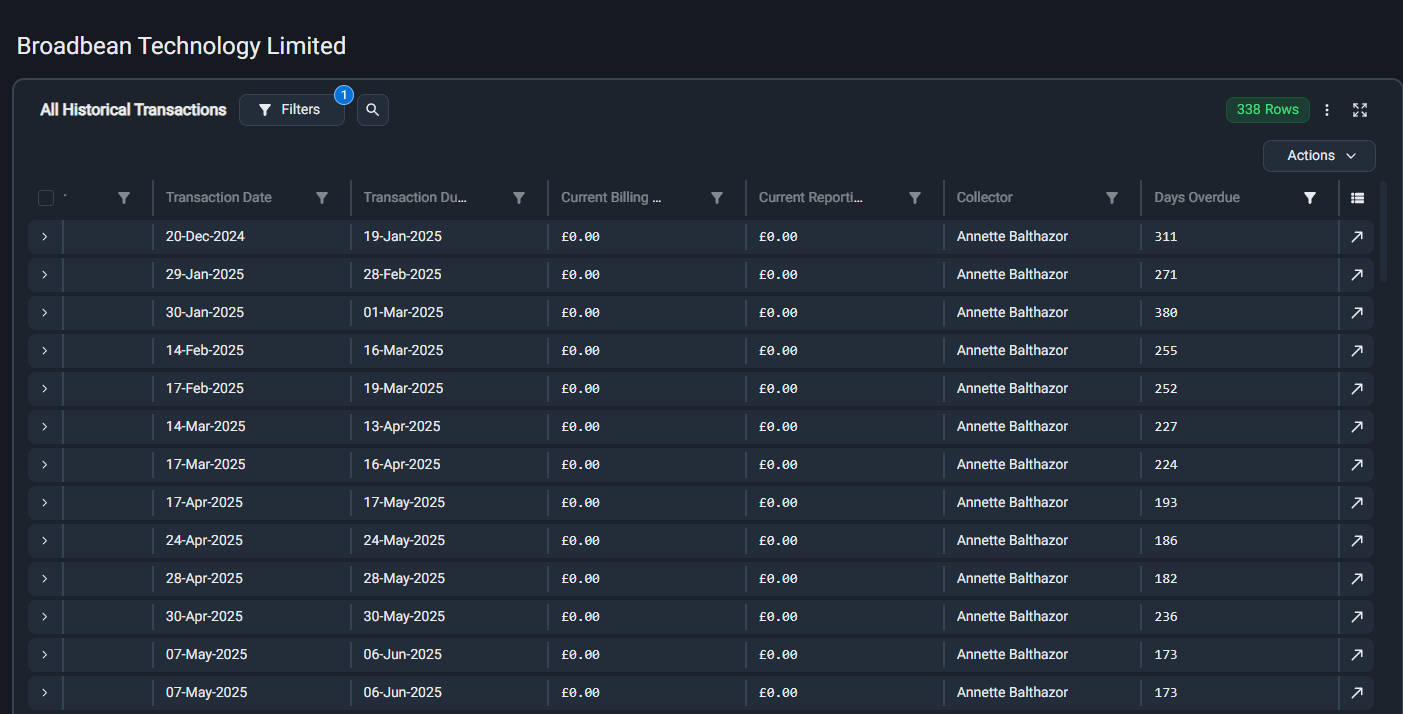1403x714 pixels.
Task: Click the All Historical Transactions title
Action: click(x=133, y=110)
